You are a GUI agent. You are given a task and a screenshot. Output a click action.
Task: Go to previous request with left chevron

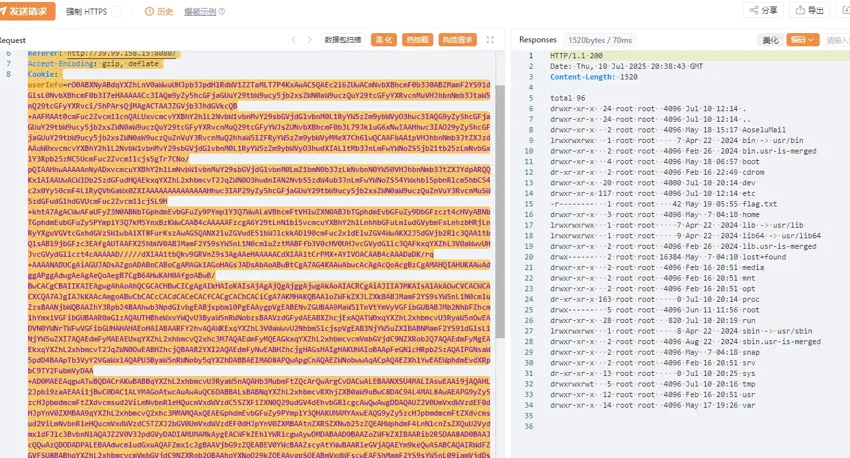point(294,40)
